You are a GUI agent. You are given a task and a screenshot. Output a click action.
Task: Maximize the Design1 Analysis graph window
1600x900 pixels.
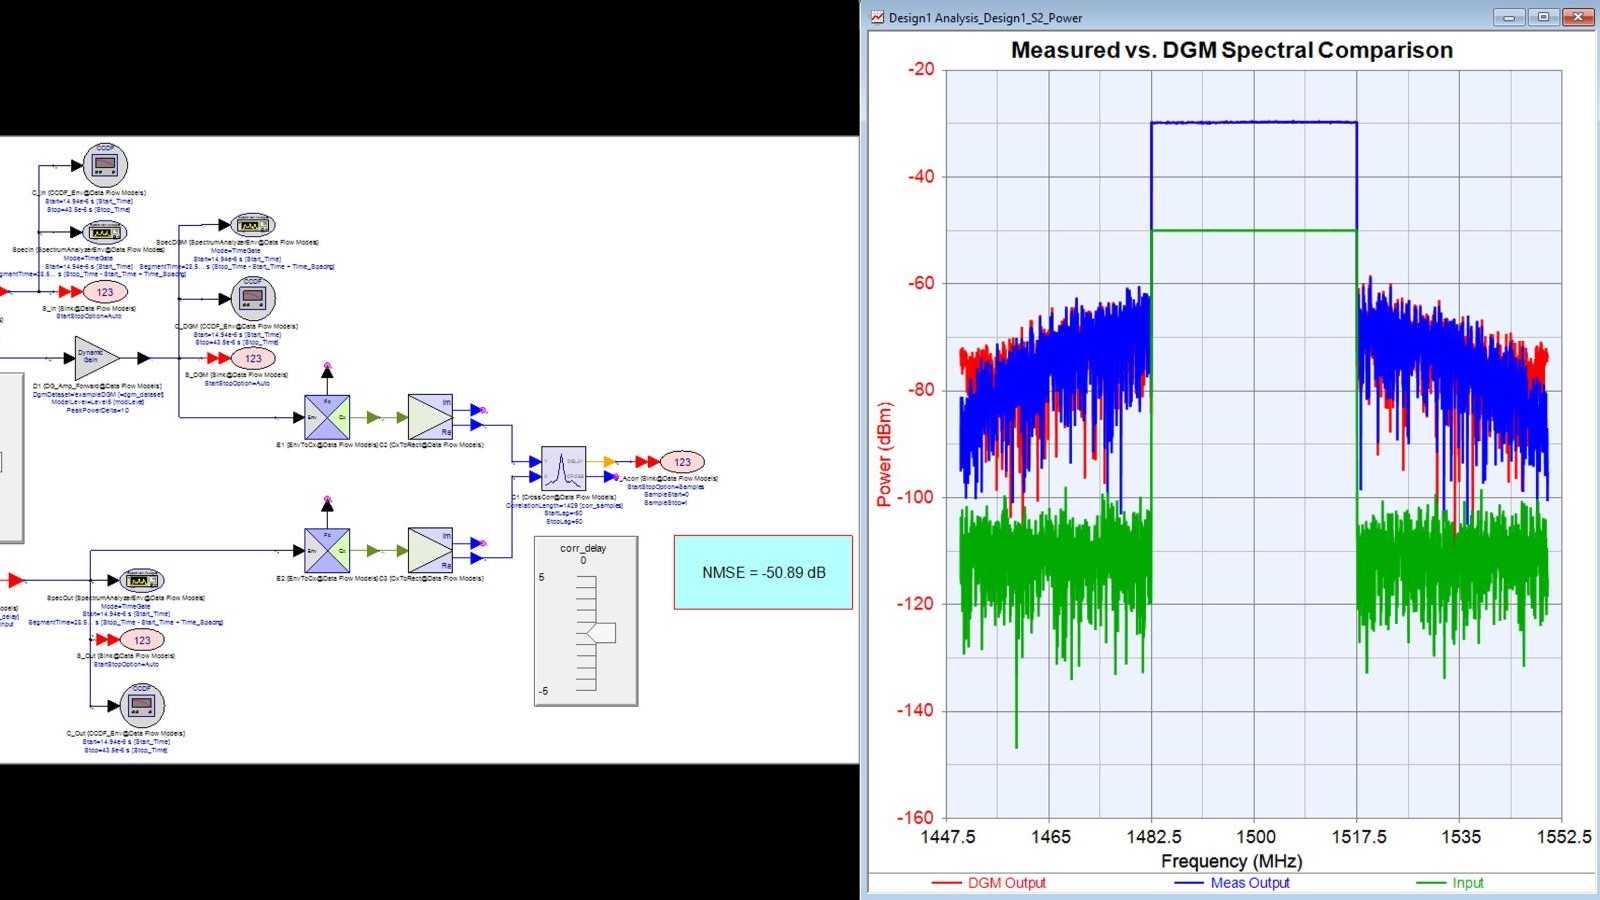[1544, 17]
